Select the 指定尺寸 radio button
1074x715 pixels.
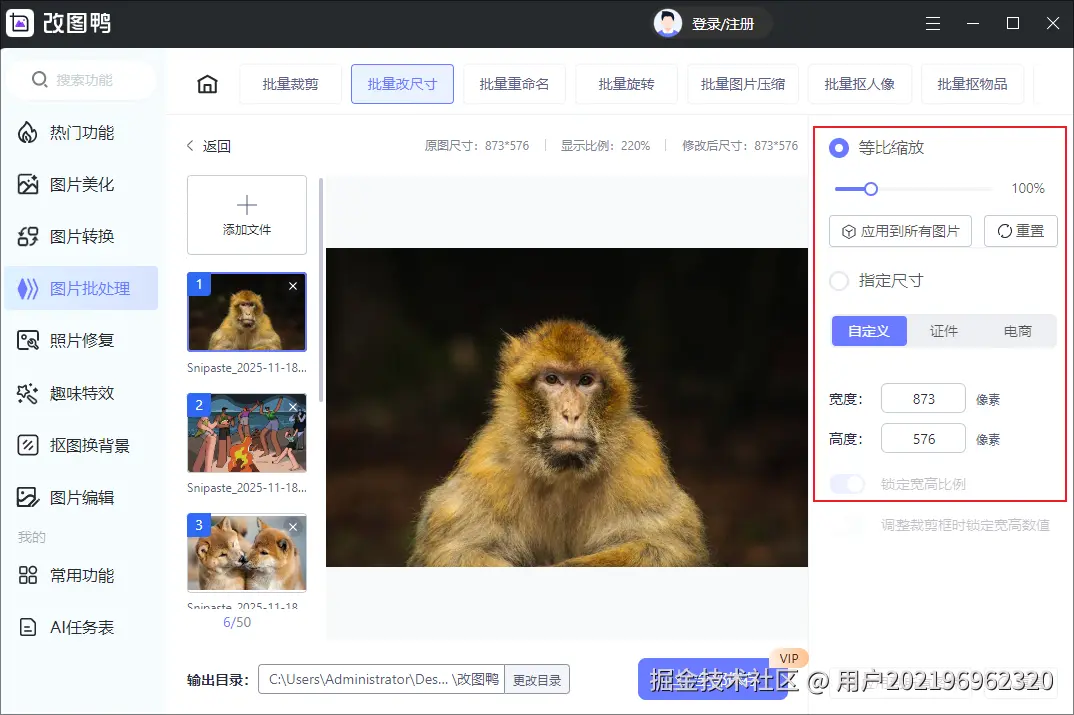(x=838, y=281)
